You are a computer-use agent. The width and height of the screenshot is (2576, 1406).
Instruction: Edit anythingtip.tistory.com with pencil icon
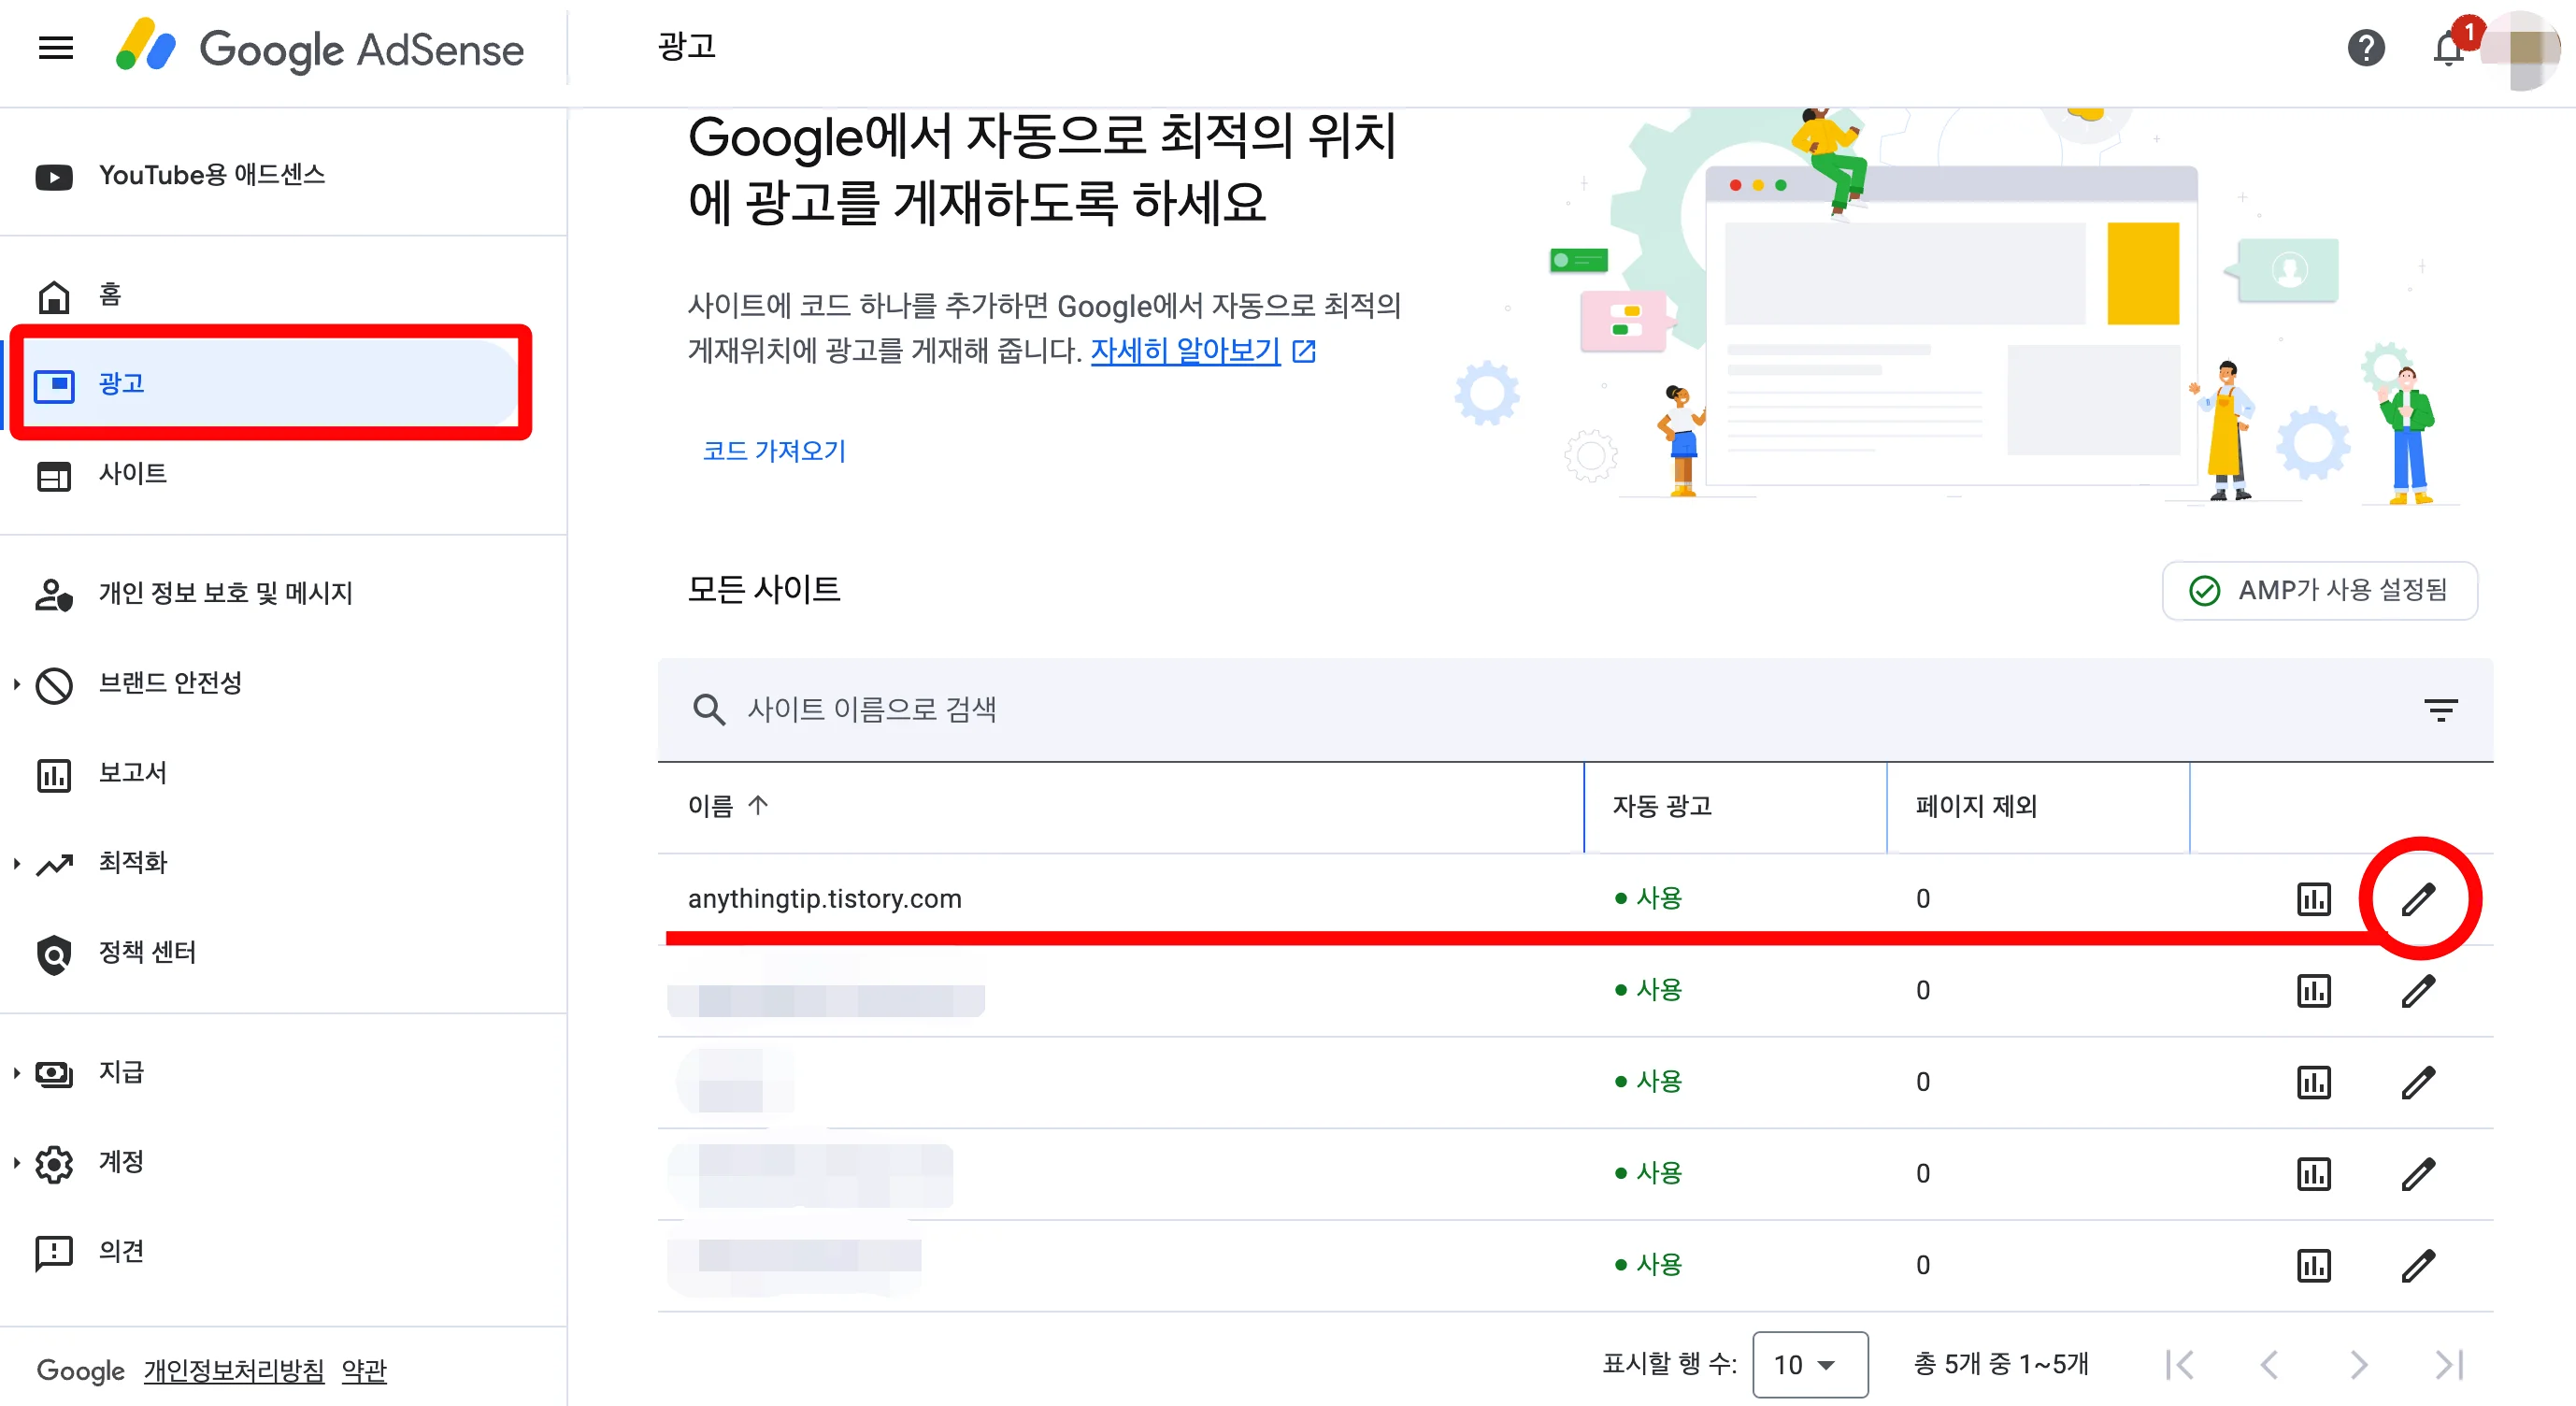click(x=2418, y=899)
